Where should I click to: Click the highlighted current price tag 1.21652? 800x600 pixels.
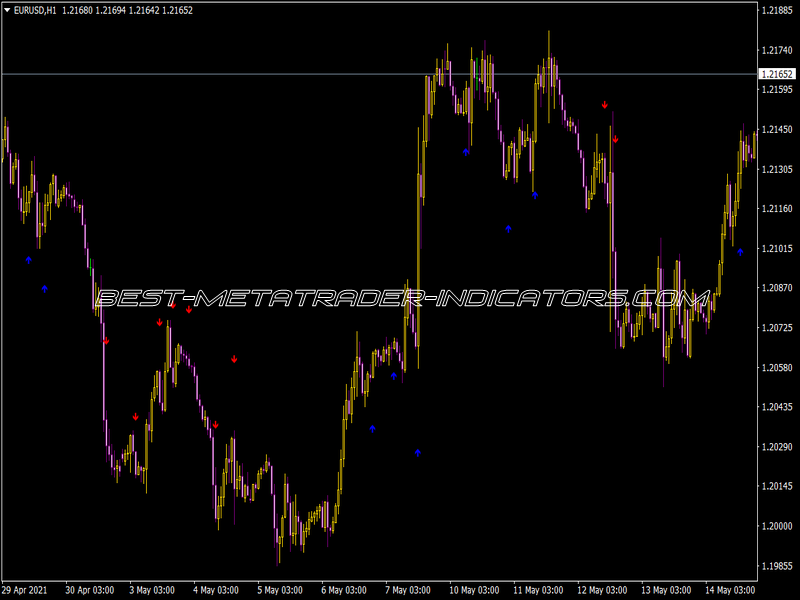click(777, 74)
